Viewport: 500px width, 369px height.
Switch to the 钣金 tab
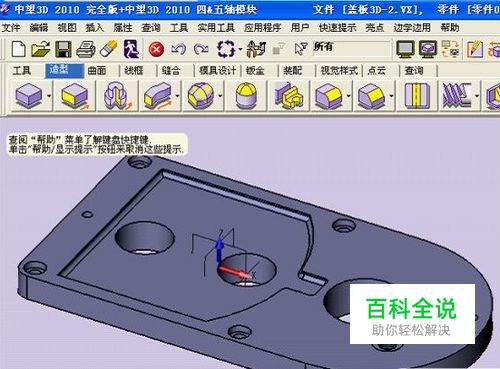255,70
